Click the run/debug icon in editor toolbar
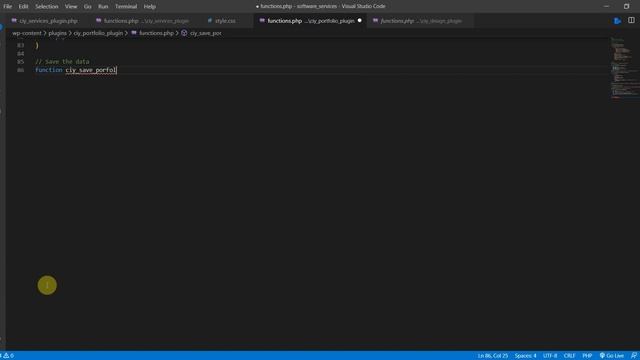This screenshot has width=640, height=360. click(x=617, y=20)
